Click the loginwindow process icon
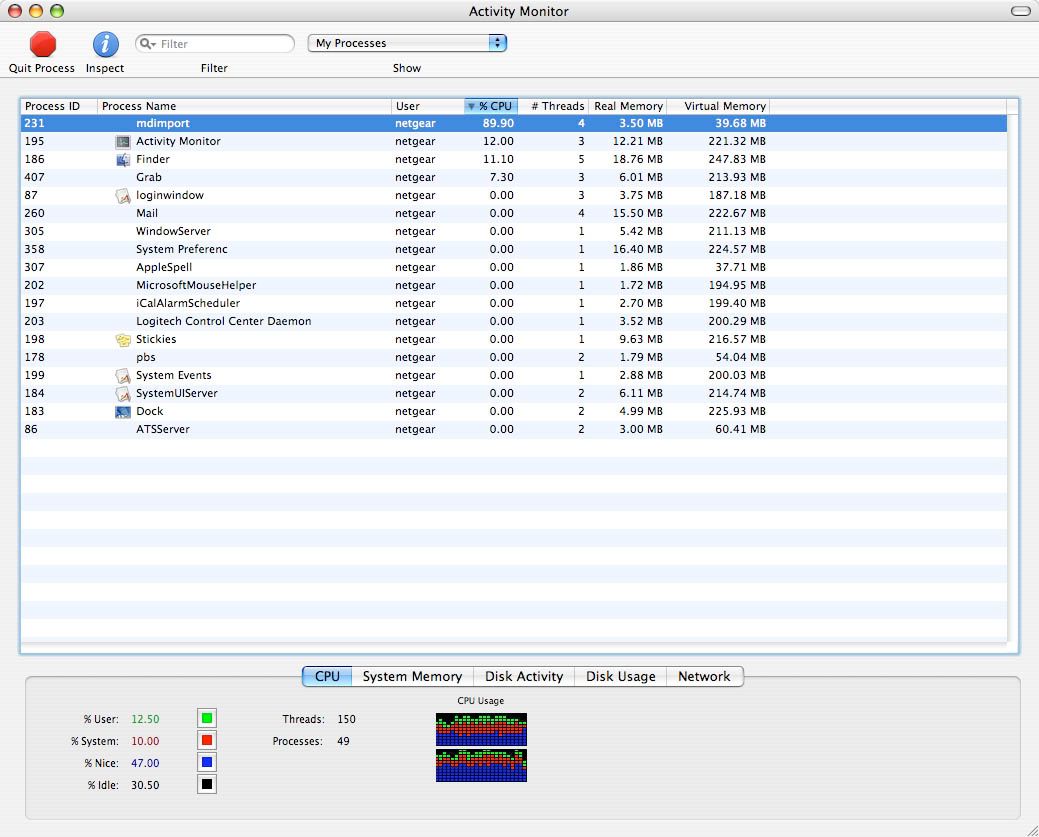Screen dimensions: 1039x837 [123, 195]
